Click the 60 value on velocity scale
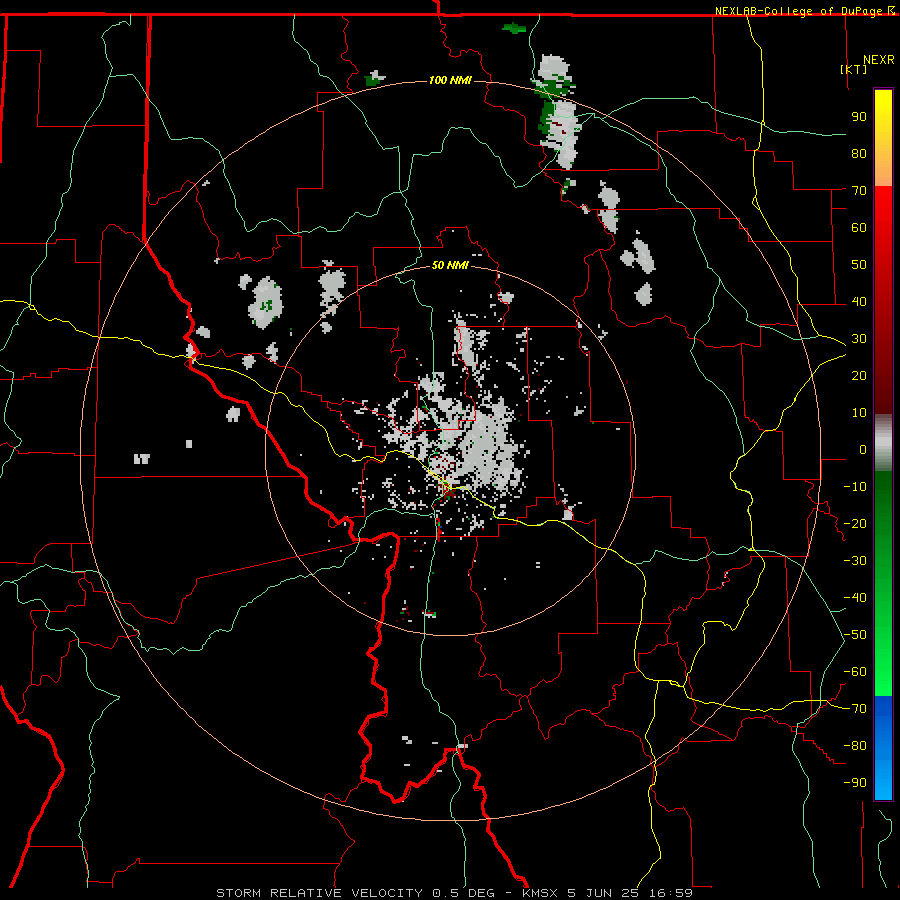 (x=859, y=227)
